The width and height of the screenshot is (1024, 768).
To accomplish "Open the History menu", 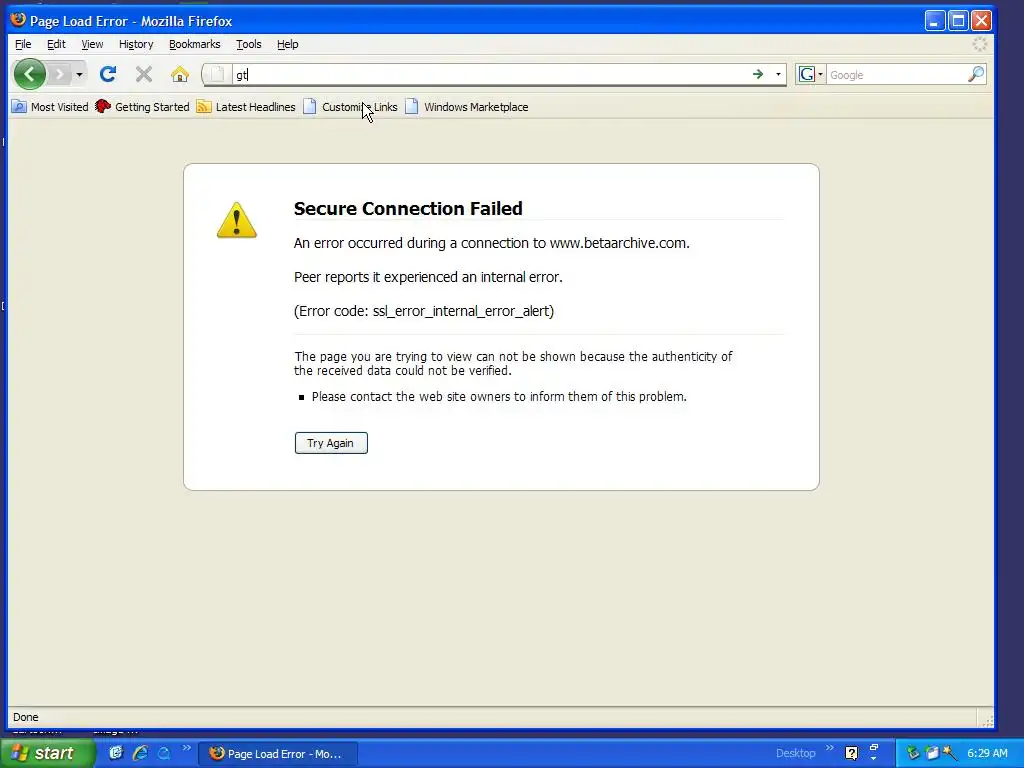I will click(x=136, y=44).
